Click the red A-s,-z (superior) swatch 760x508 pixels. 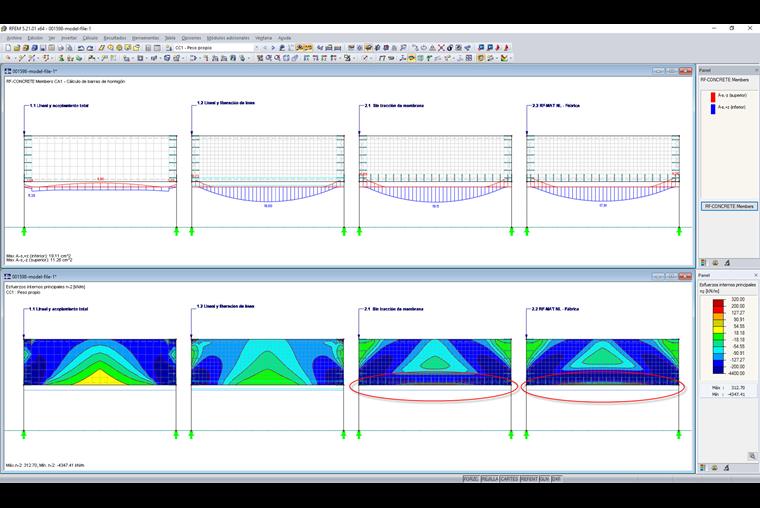(x=712, y=96)
